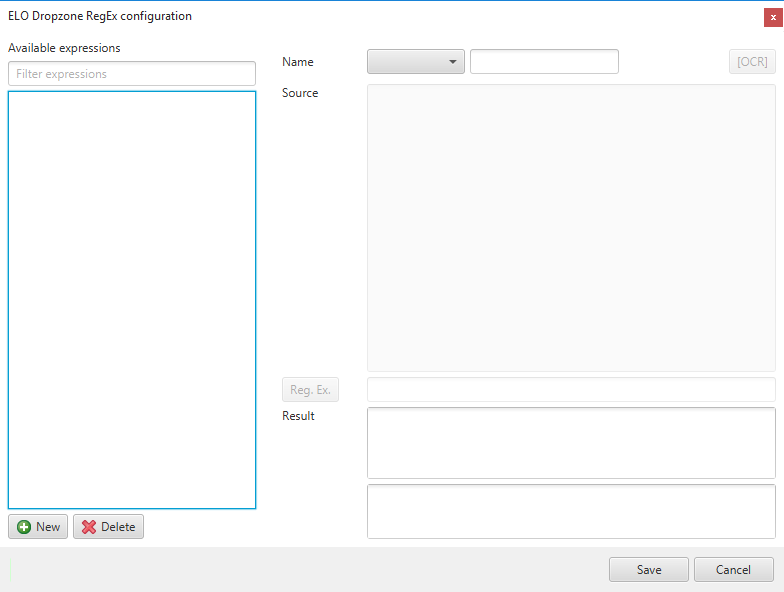Viewport: 784px width, 592px height.
Task: Click the New expression button
Action: [38, 526]
